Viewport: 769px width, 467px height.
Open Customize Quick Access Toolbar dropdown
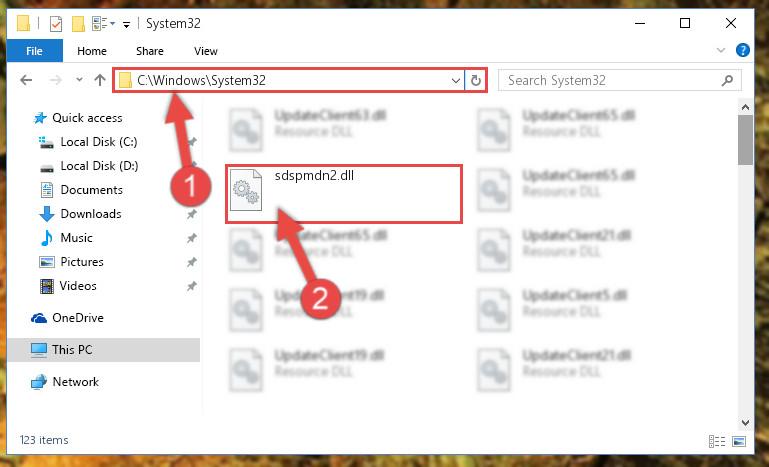pyautogui.click(x=127, y=24)
